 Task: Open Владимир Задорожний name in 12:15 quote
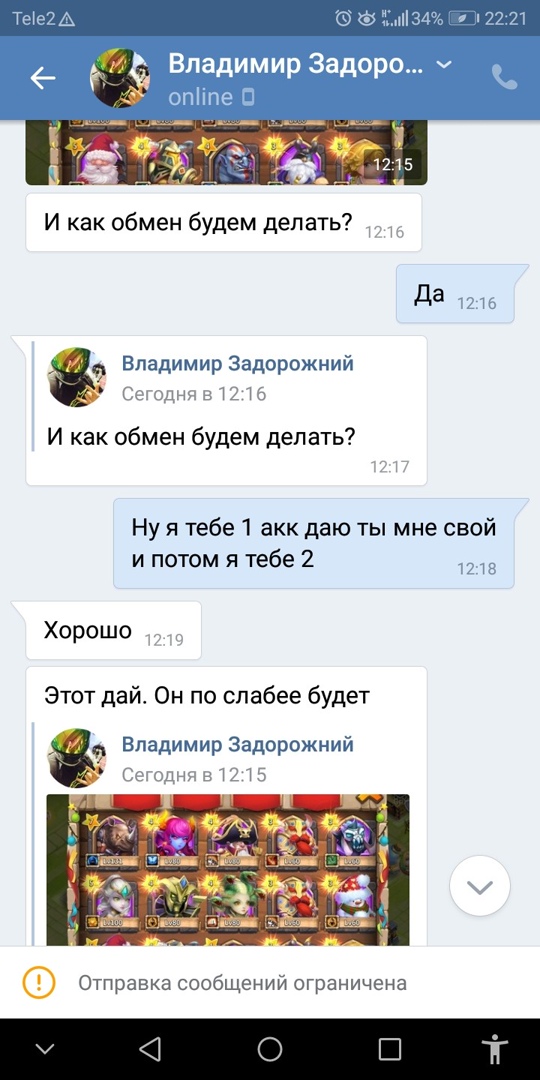tap(238, 744)
